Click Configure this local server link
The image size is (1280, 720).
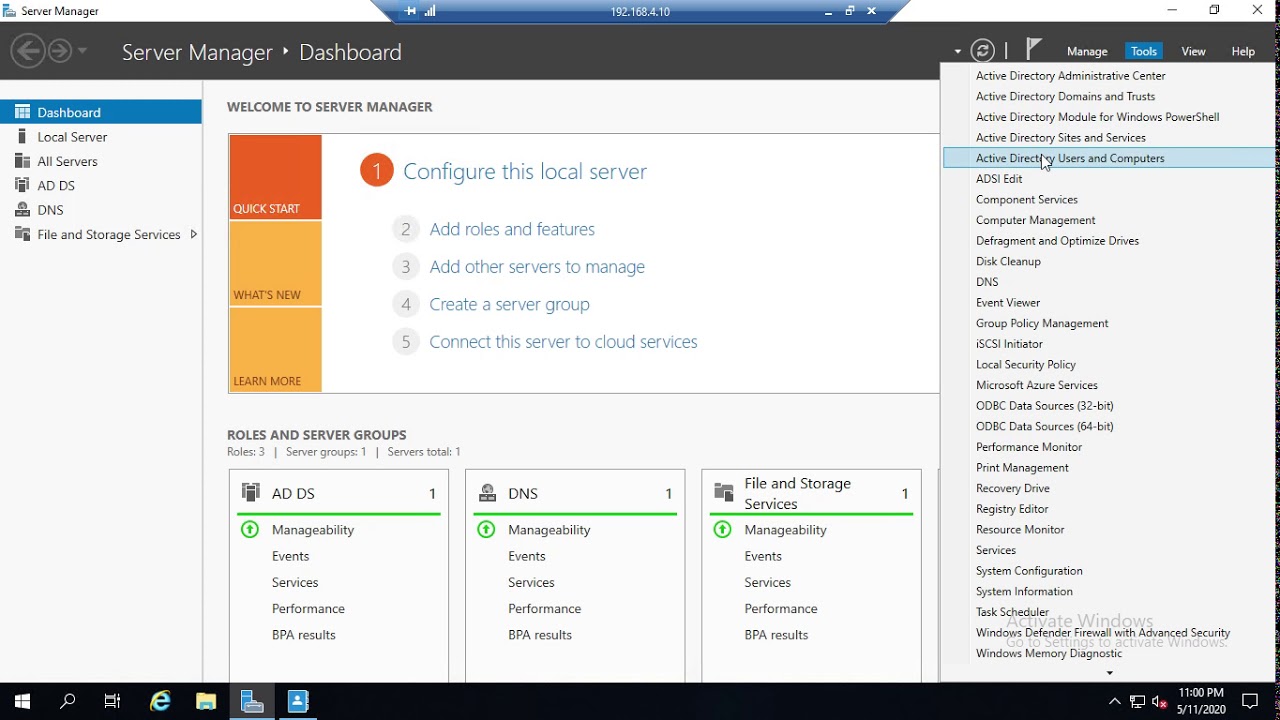525,171
